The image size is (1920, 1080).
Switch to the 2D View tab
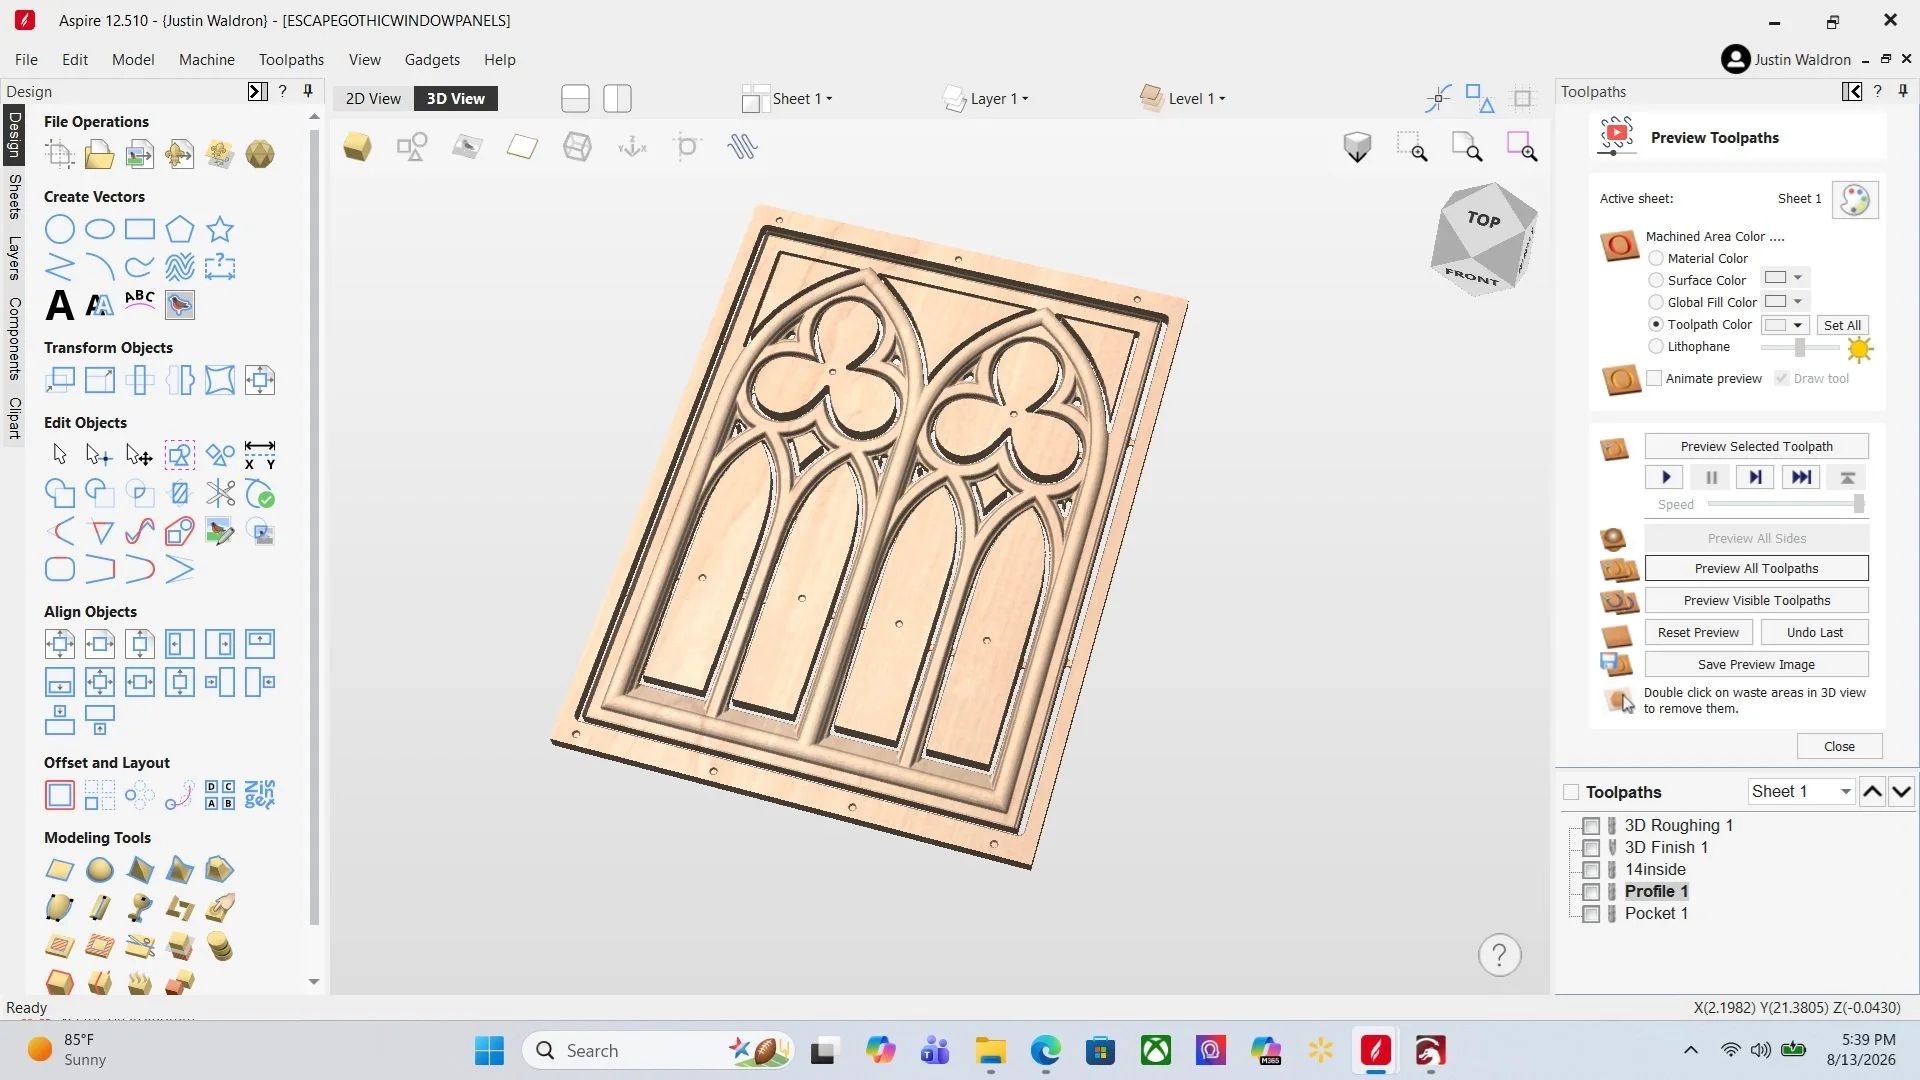tap(373, 98)
